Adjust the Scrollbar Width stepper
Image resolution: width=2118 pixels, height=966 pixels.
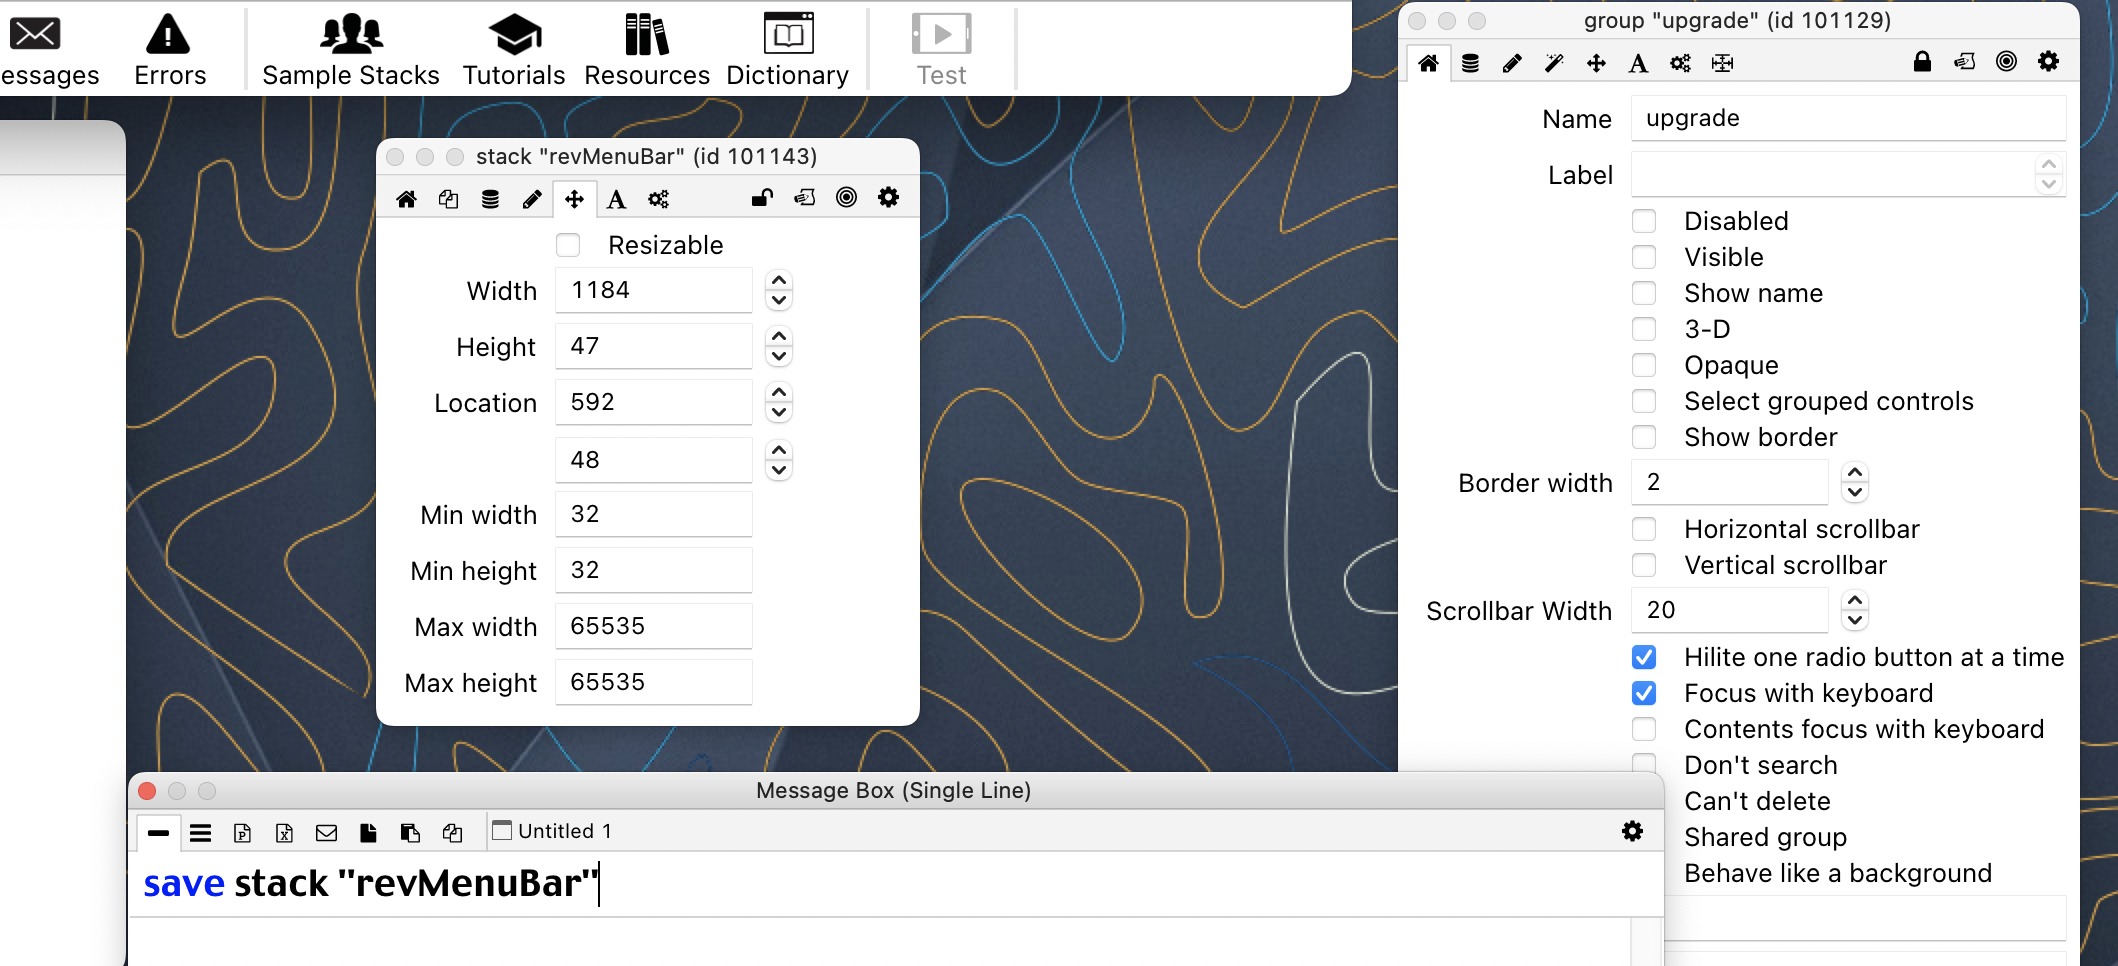tap(1855, 610)
